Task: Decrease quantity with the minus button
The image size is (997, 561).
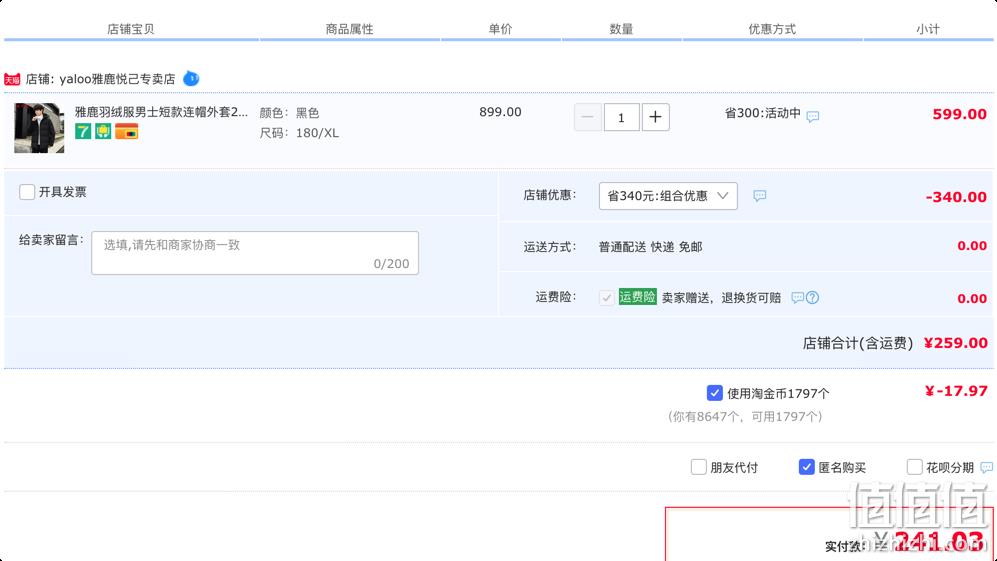Action: click(x=588, y=117)
